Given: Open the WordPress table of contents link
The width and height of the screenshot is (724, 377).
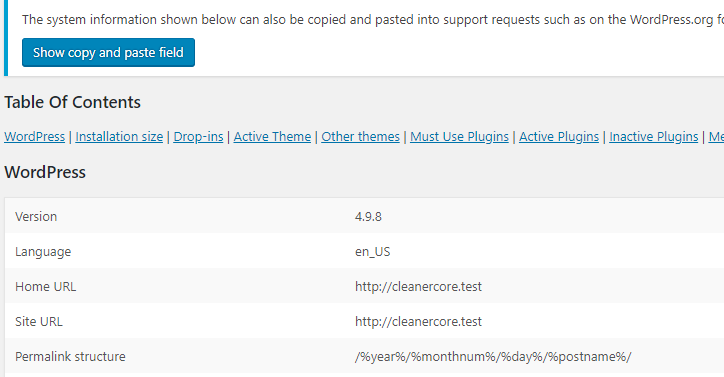Looking at the screenshot, I should (35, 137).
